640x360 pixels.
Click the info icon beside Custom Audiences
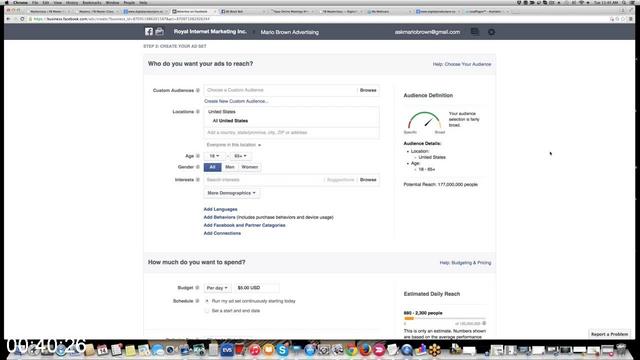pyautogui.click(x=198, y=90)
